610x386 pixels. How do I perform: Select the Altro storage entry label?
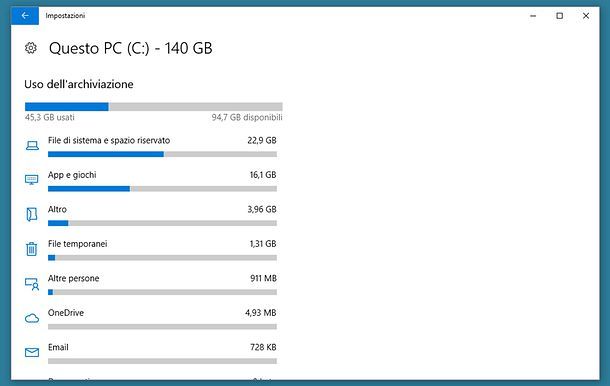57,209
